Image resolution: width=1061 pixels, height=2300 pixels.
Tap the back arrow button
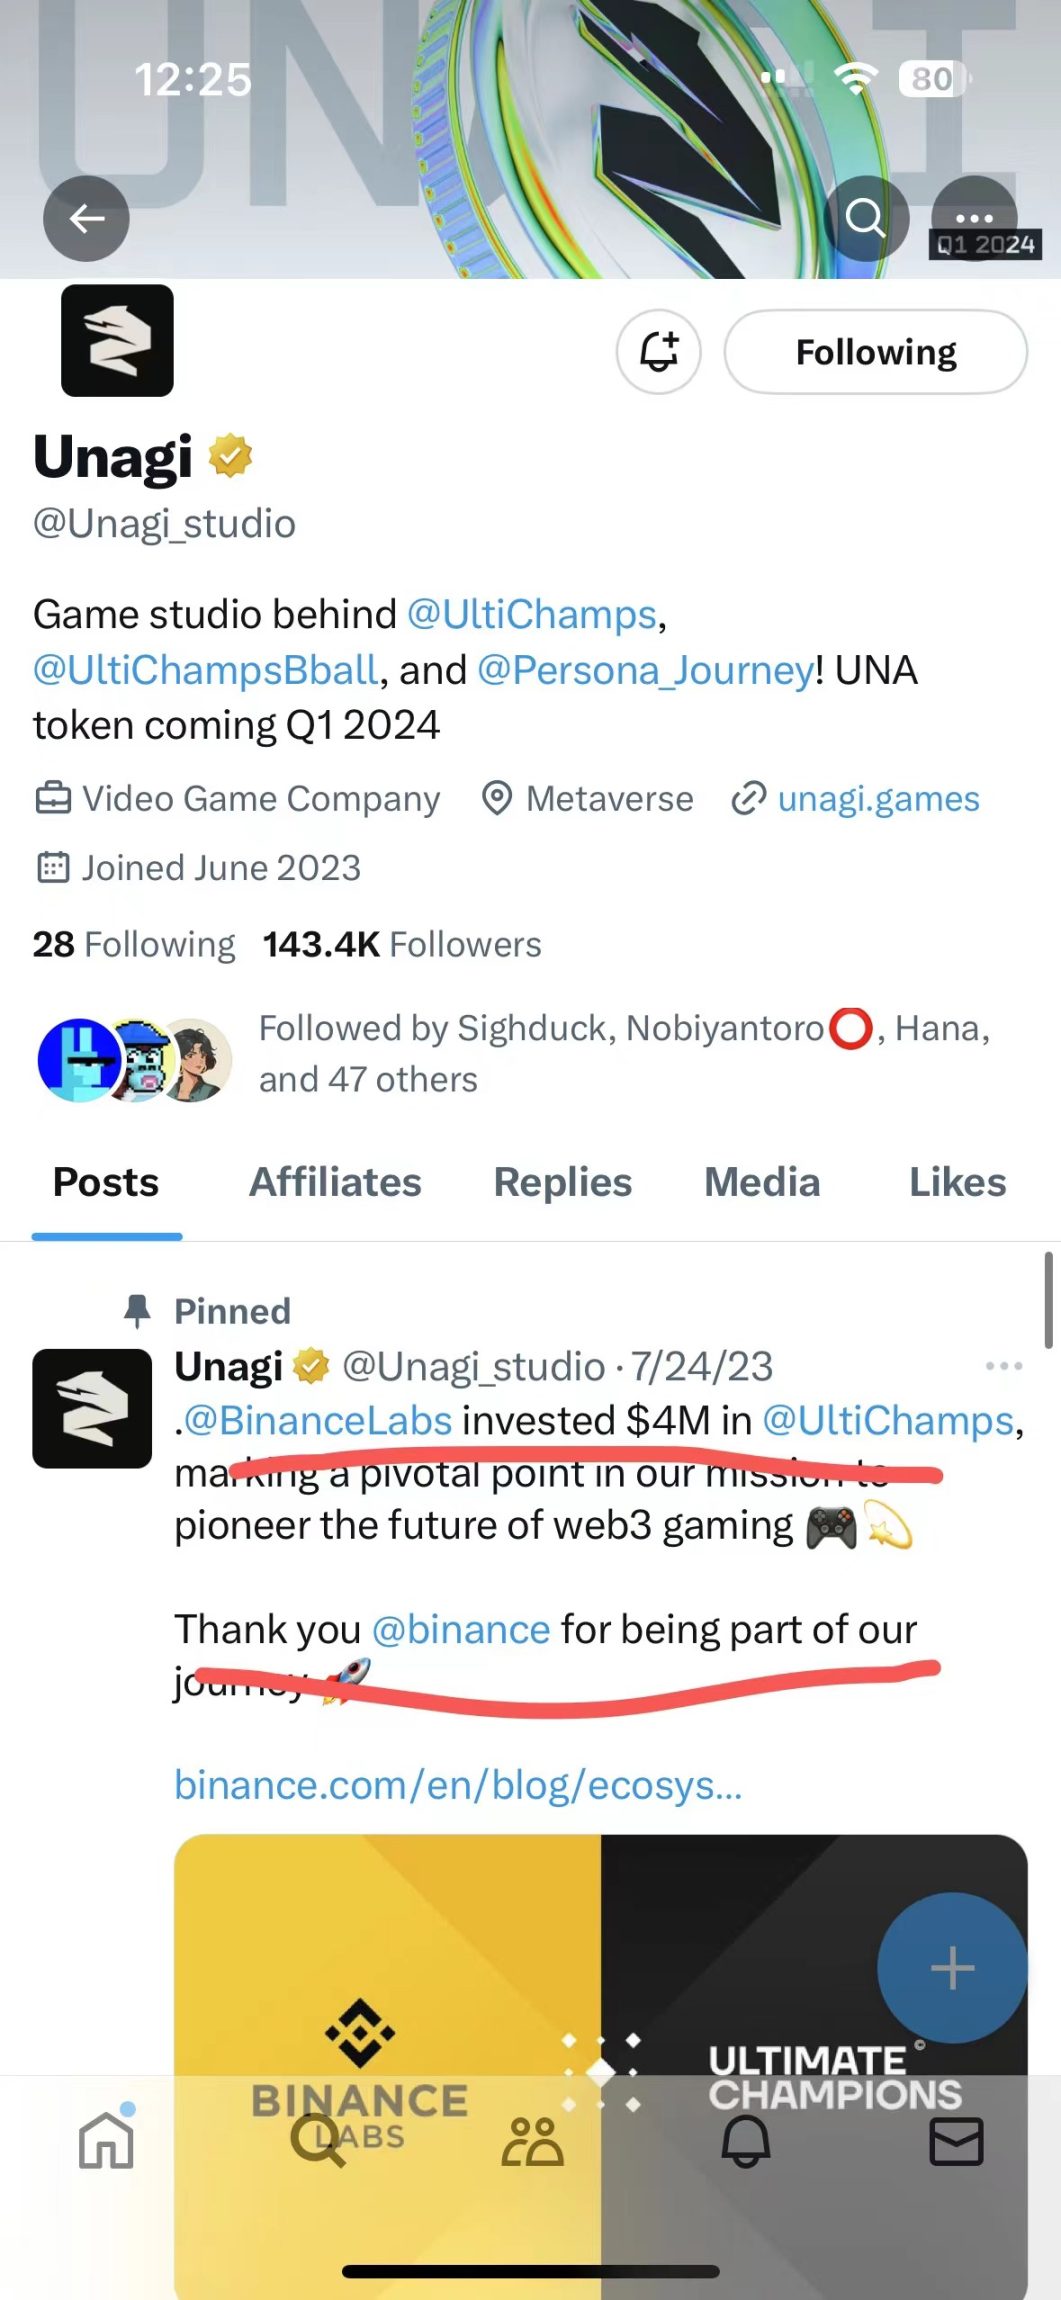(x=86, y=218)
